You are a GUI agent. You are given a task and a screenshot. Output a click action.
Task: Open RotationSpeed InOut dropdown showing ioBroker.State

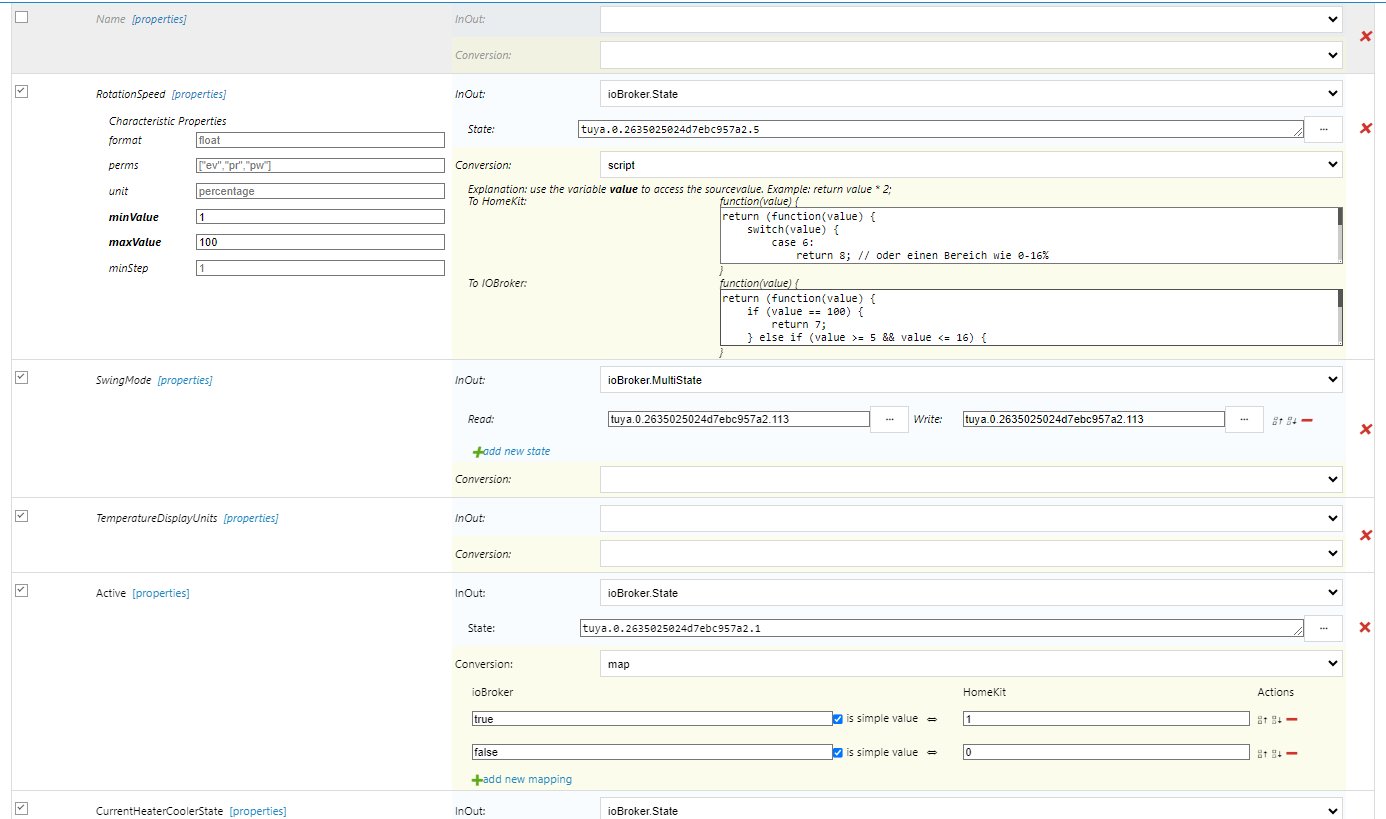971,94
